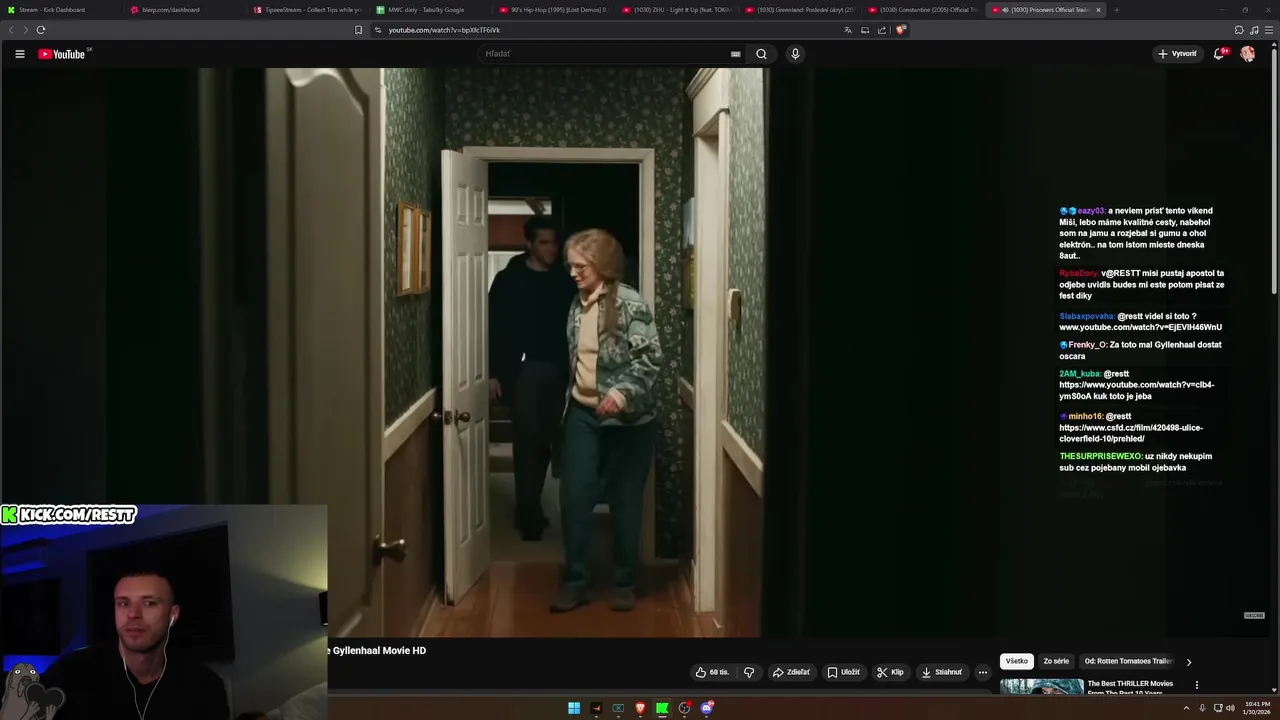1280x720 pixels.
Task: Open a new browser tab with plus
Action: coord(1116,10)
